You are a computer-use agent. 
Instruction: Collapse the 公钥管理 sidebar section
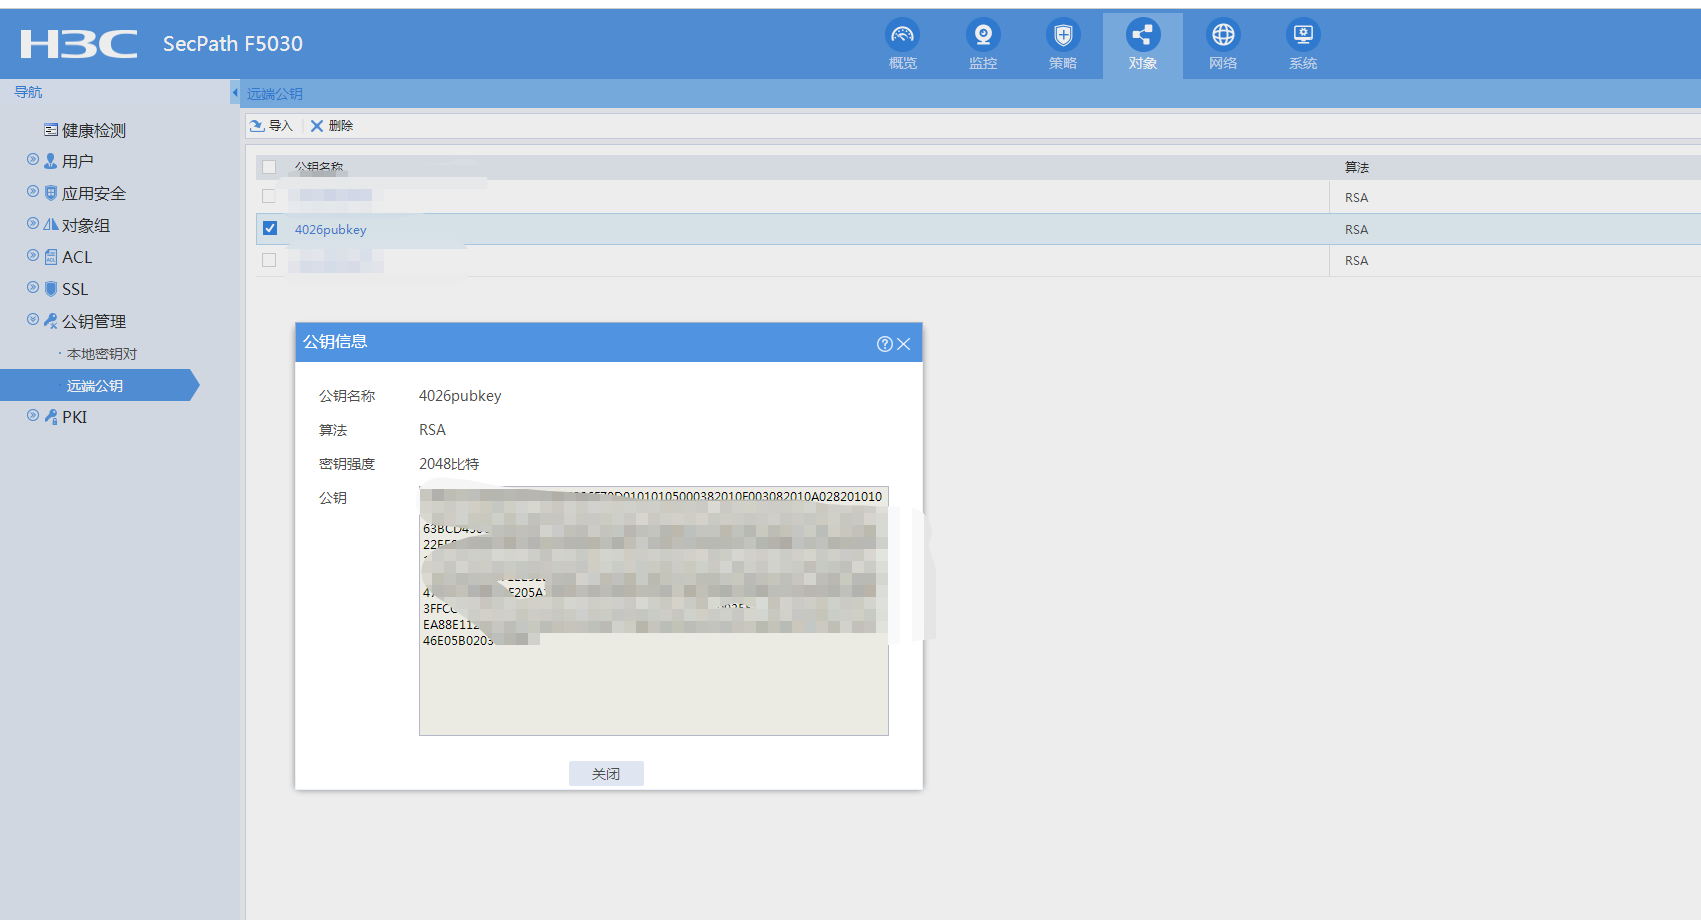pyautogui.click(x=31, y=321)
